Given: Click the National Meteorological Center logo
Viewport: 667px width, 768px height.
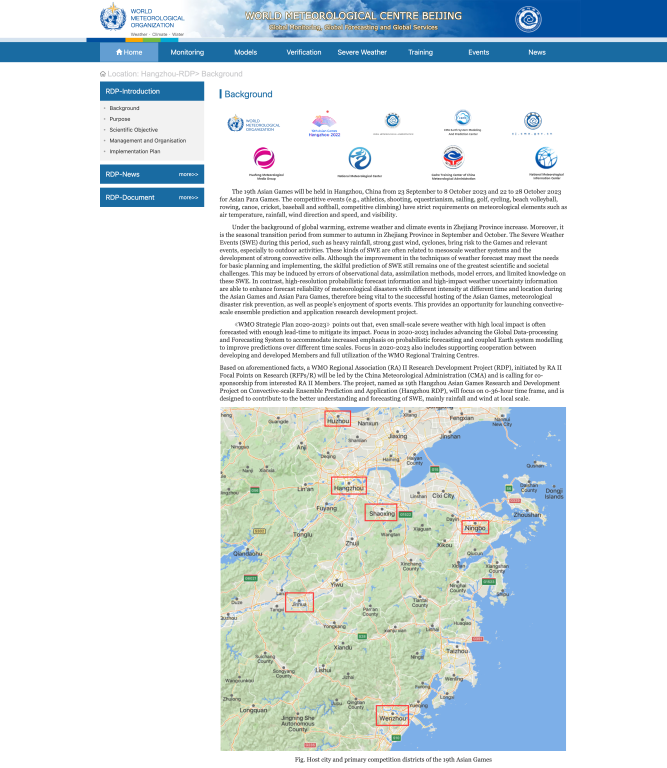Looking at the screenshot, I should [x=360, y=161].
